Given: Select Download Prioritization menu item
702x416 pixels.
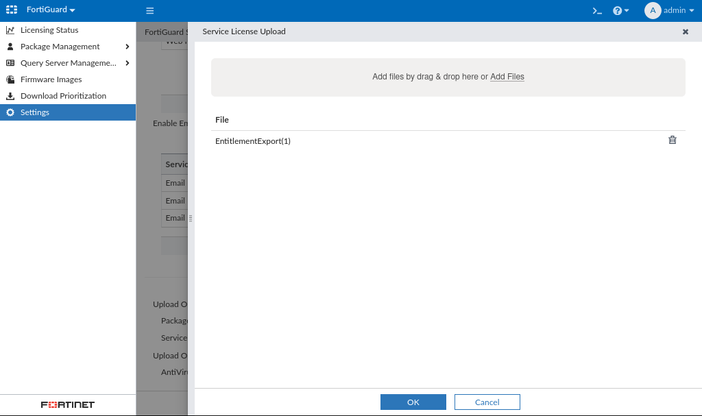Looking at the screenshot, I should tap(63, 96).
